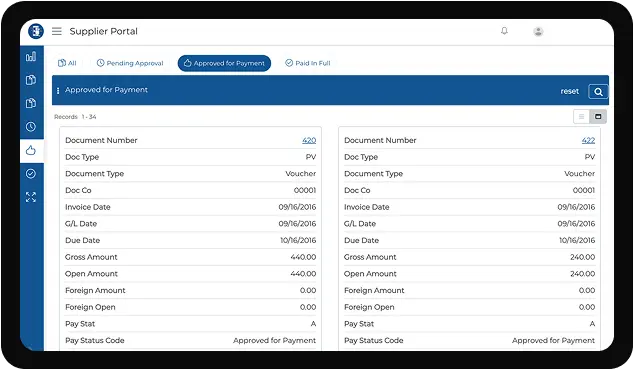Open the dashboard chart sidebar icon
This screenshot has width=634, height=370.
(x=31, y=56)
